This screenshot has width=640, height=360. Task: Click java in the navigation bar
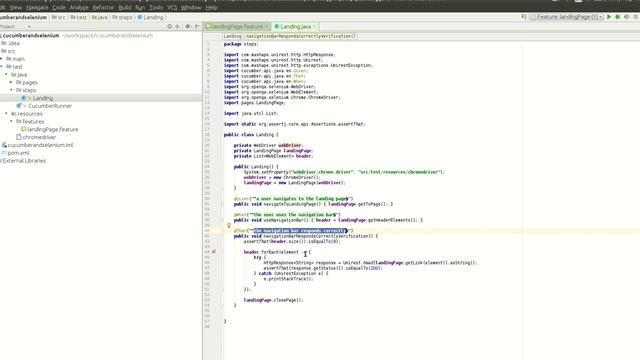(x=100, y=17)
